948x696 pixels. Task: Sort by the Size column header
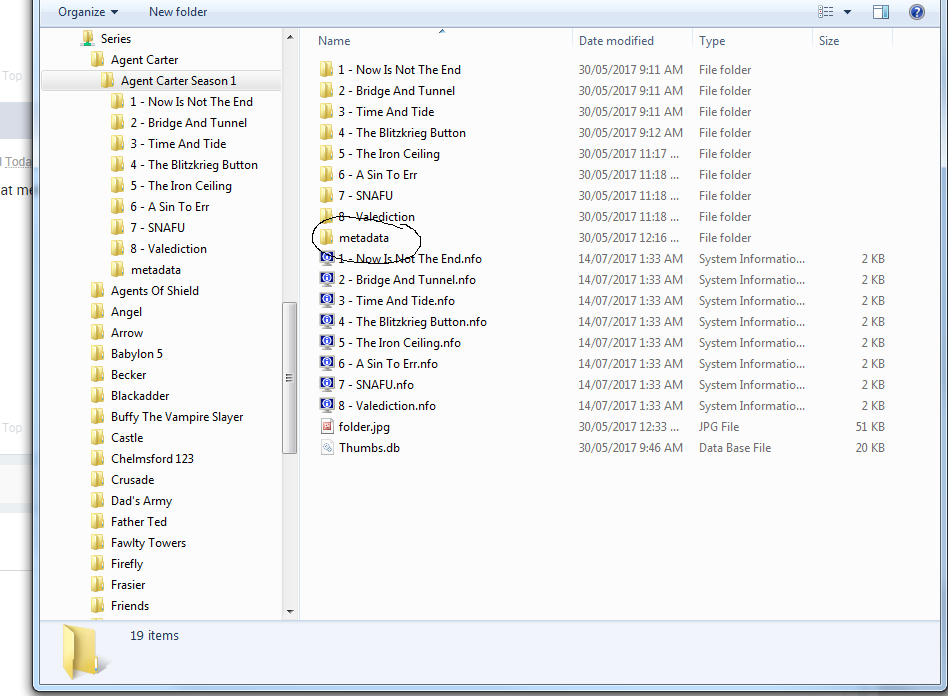(829, 41)
